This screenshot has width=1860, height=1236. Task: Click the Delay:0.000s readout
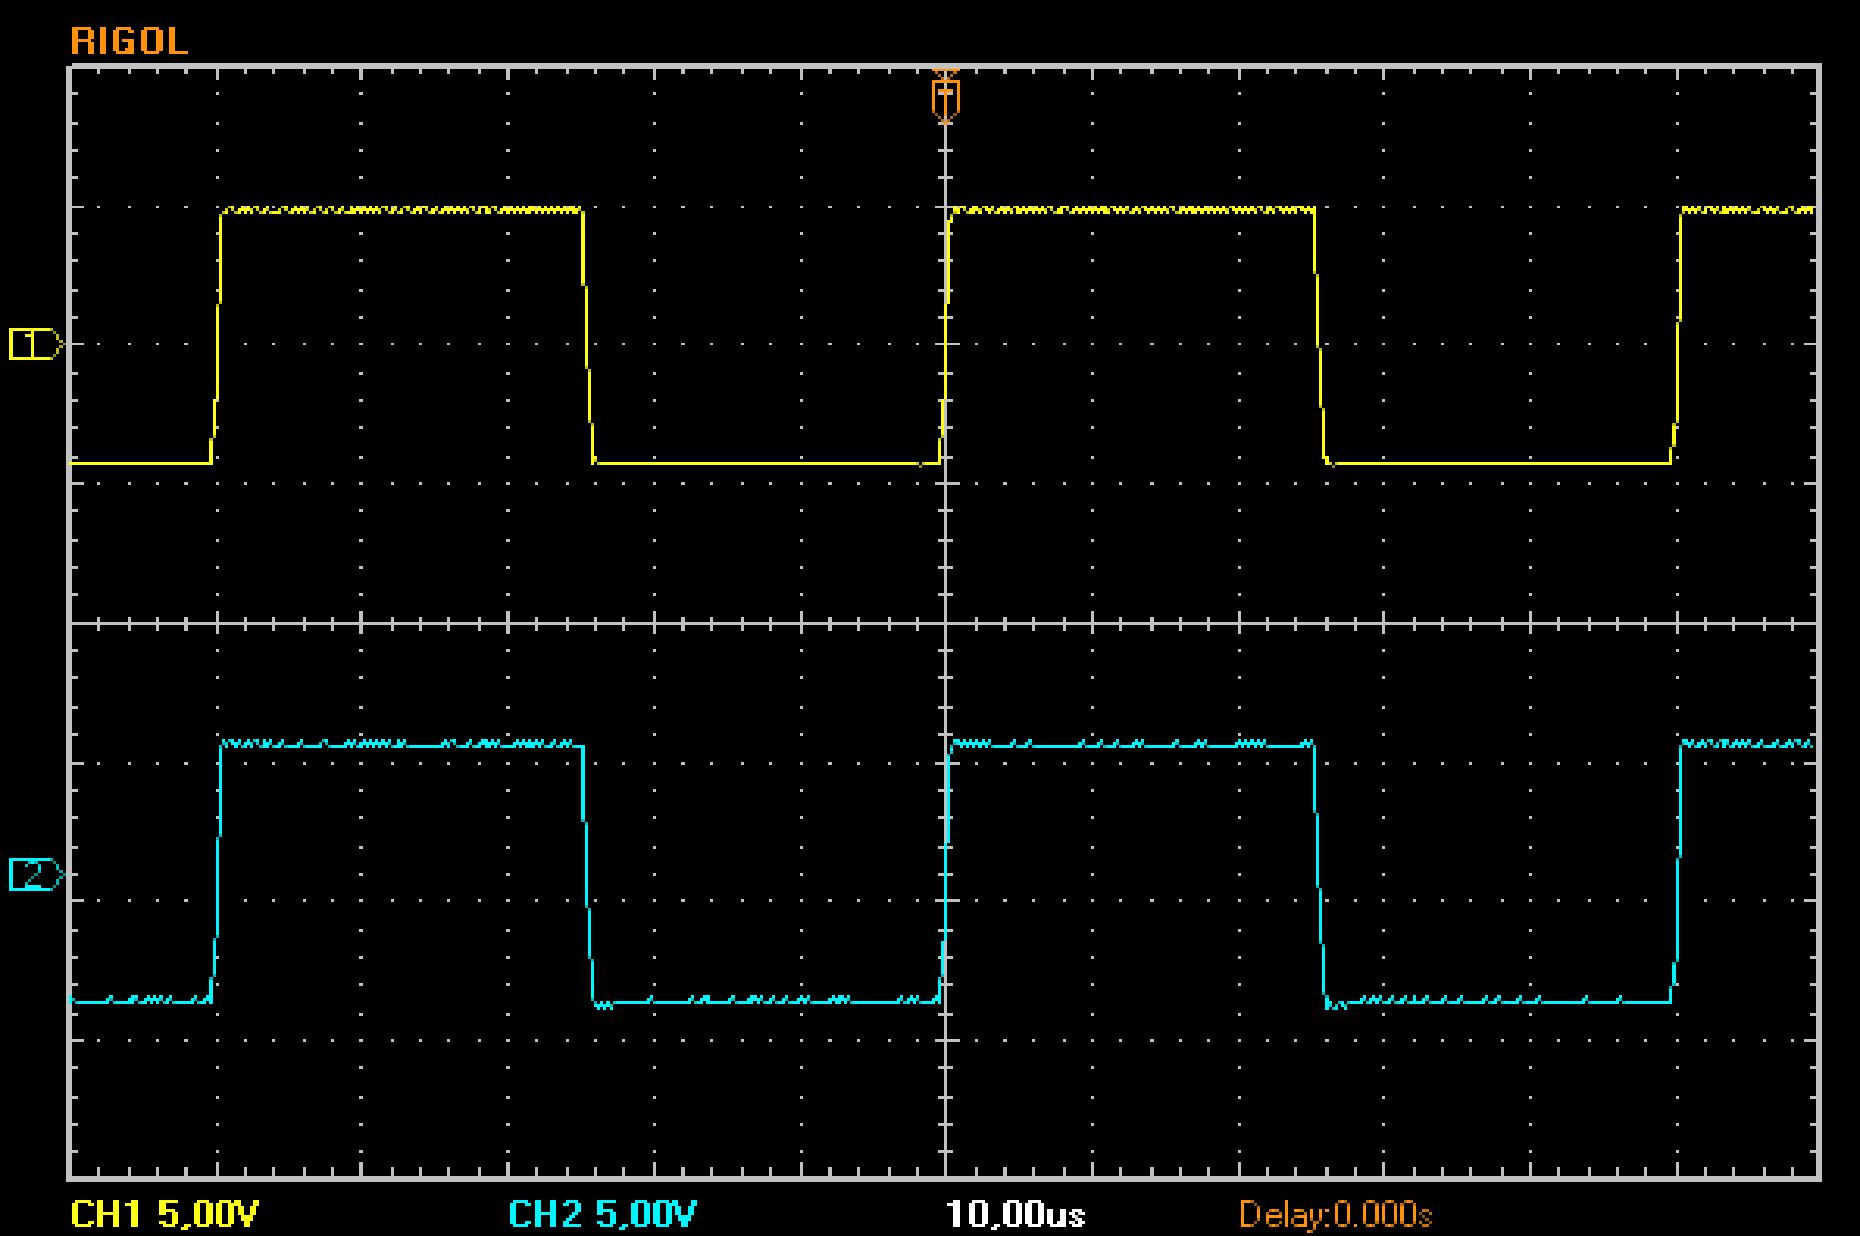coord(1336,1214)
